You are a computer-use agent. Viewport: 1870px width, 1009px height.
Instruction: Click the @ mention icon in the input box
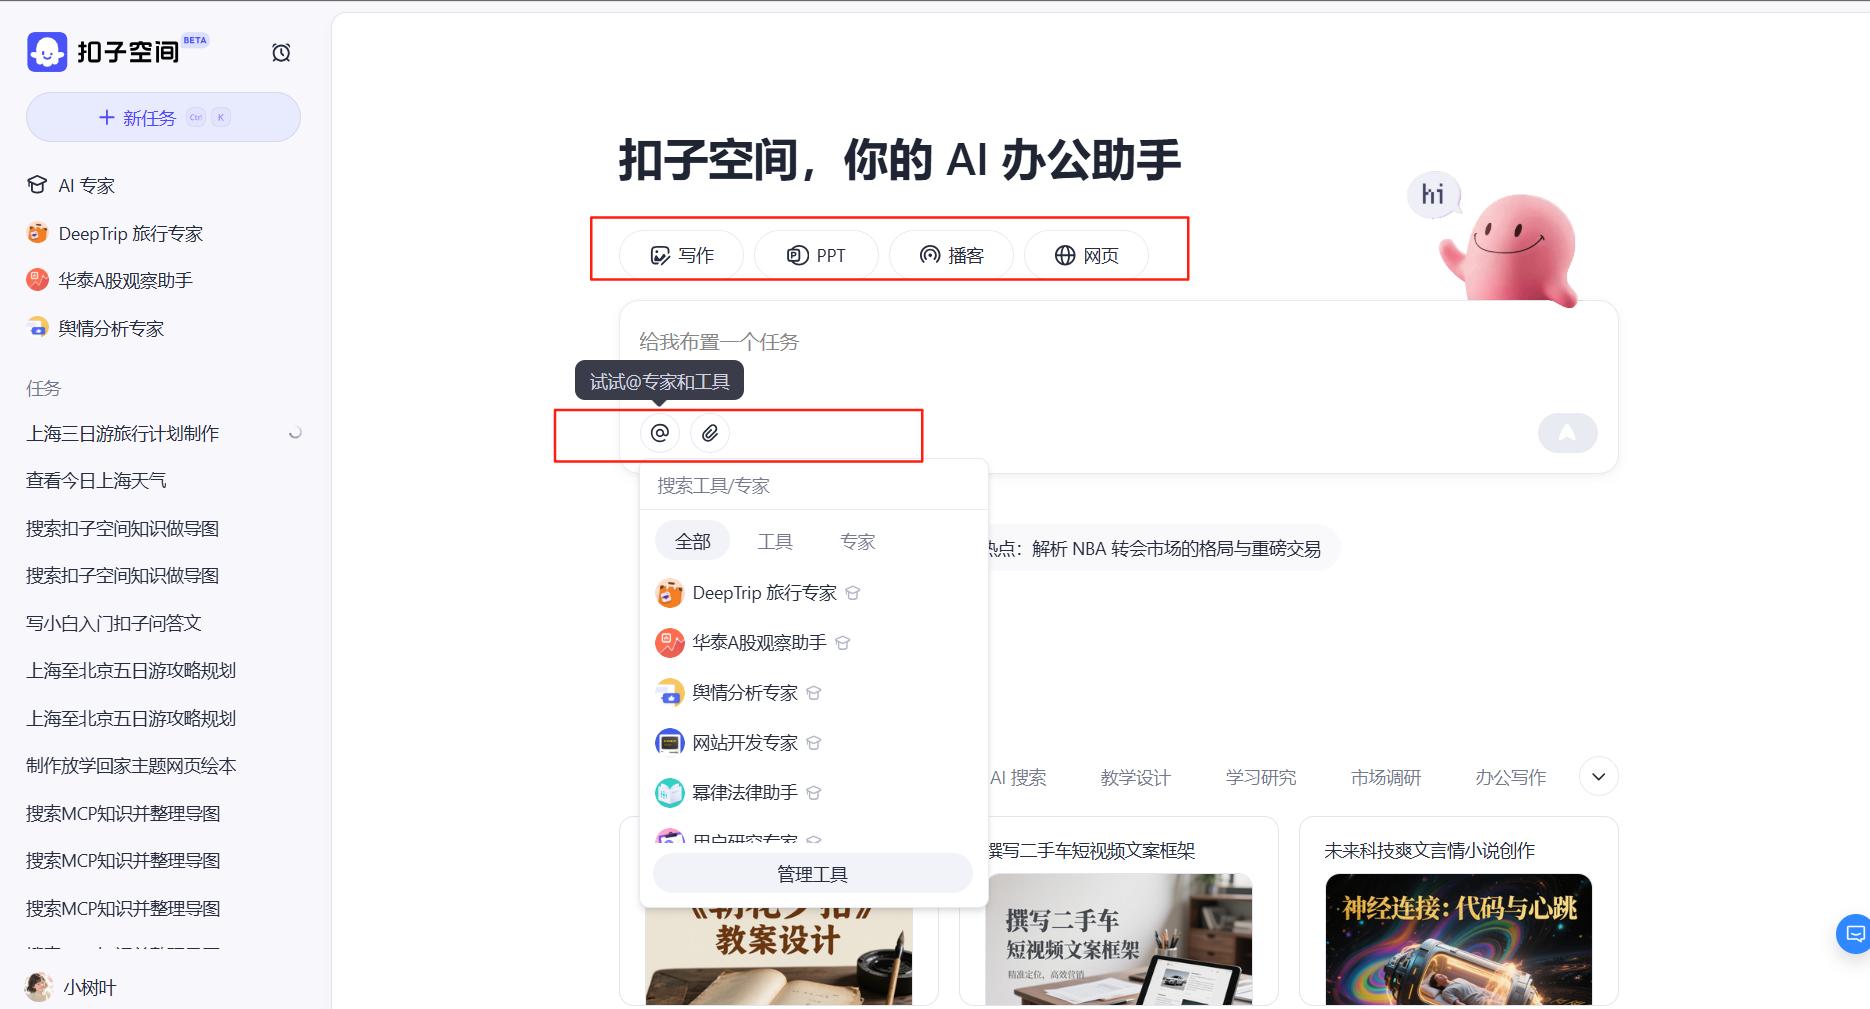tap(659, 433)
